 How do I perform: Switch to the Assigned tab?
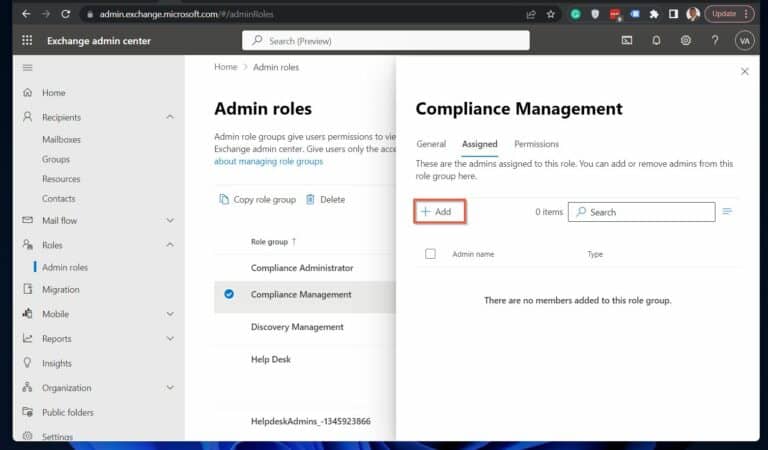pyautogui.click(x=480, y=144)
